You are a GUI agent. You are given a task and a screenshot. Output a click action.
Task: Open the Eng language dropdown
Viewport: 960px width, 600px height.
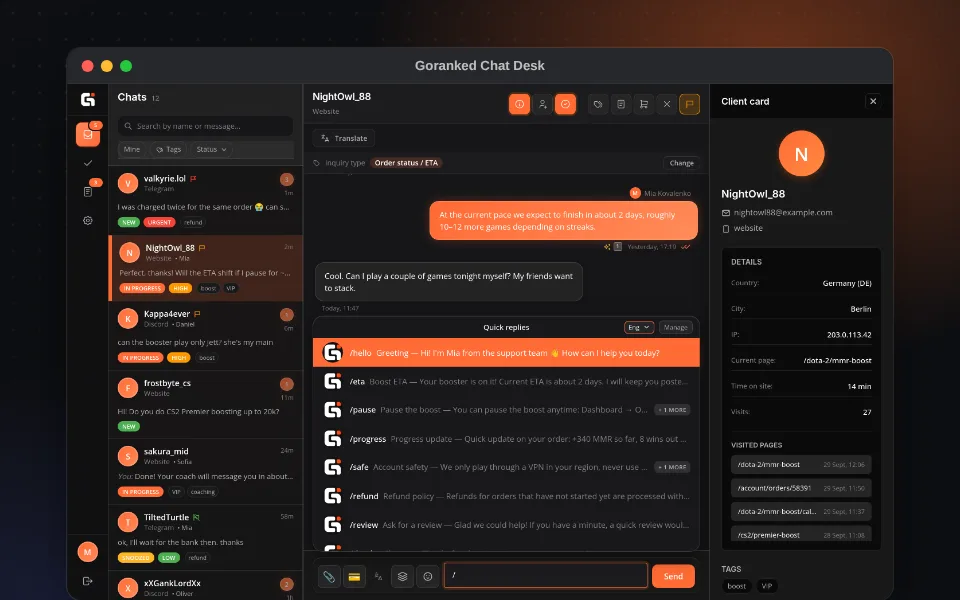click(639, 328)
